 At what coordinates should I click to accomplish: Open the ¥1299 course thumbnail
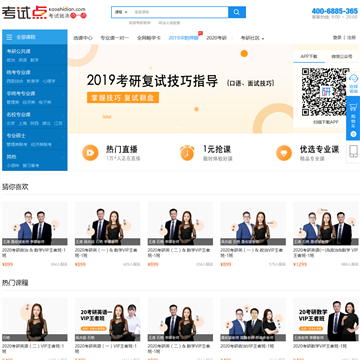click(326, 224)
